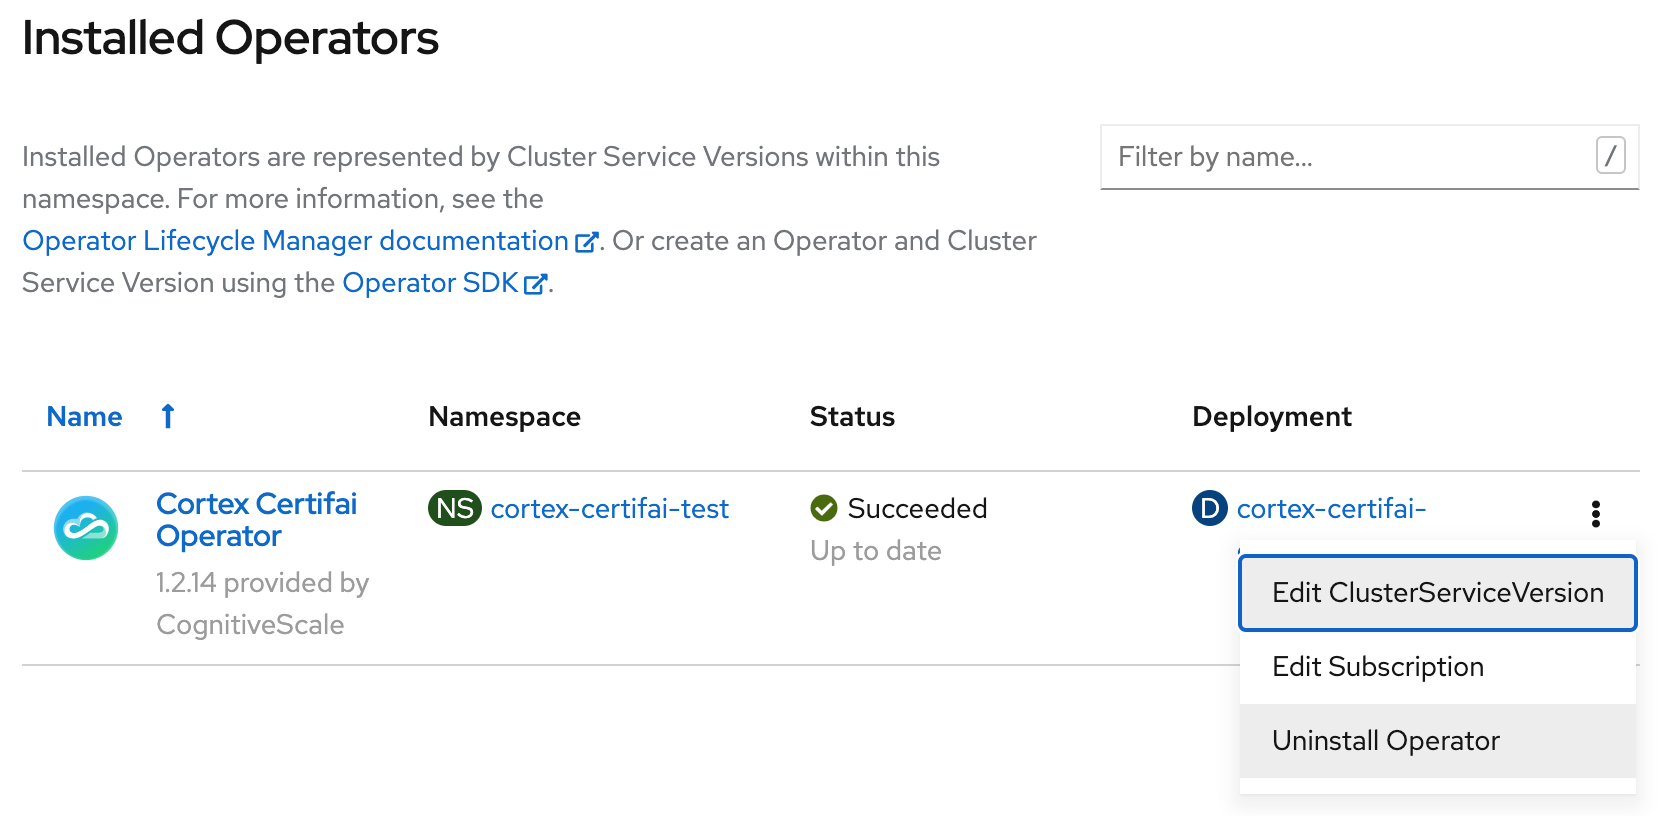Open the Operator SDK link
This screenshot has width=1662, height=816.
[x=431, y=283]
